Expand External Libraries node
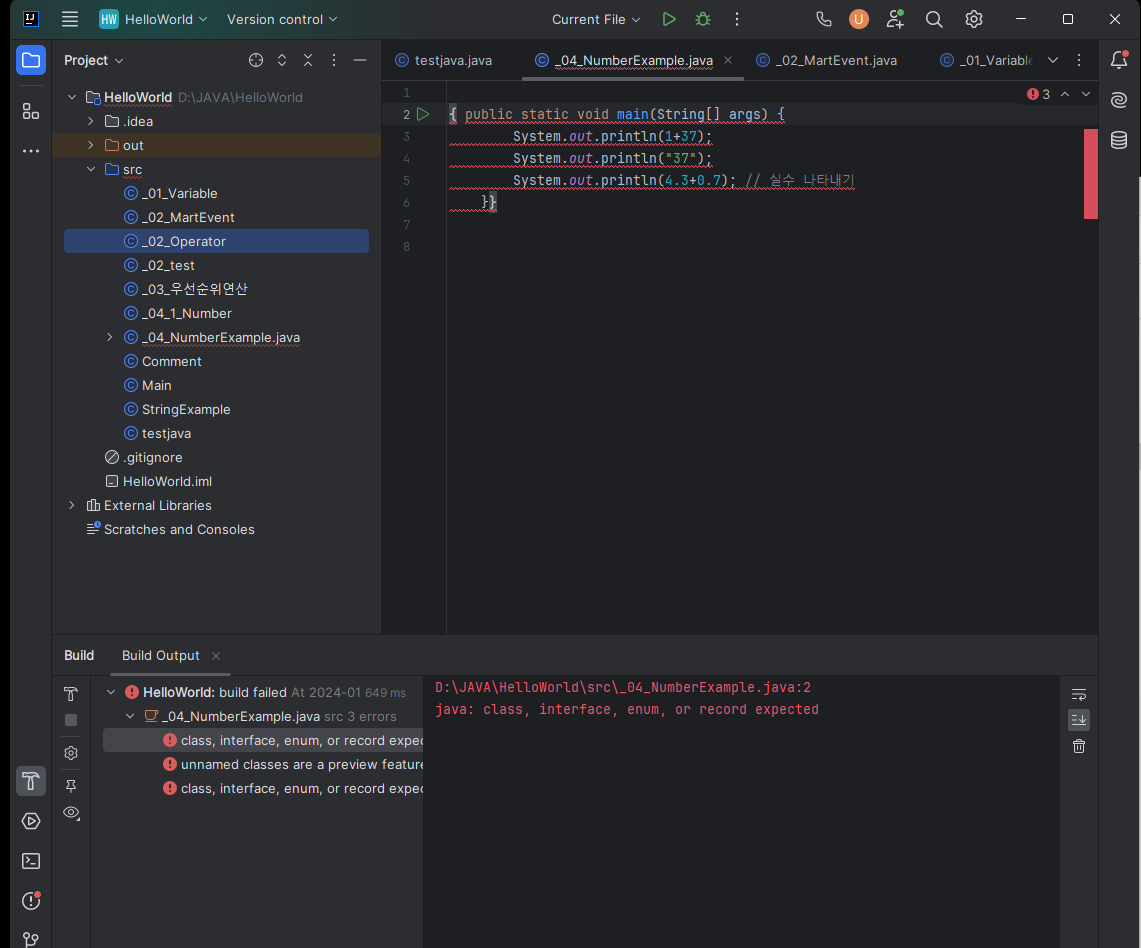 (x=71, y=505)
